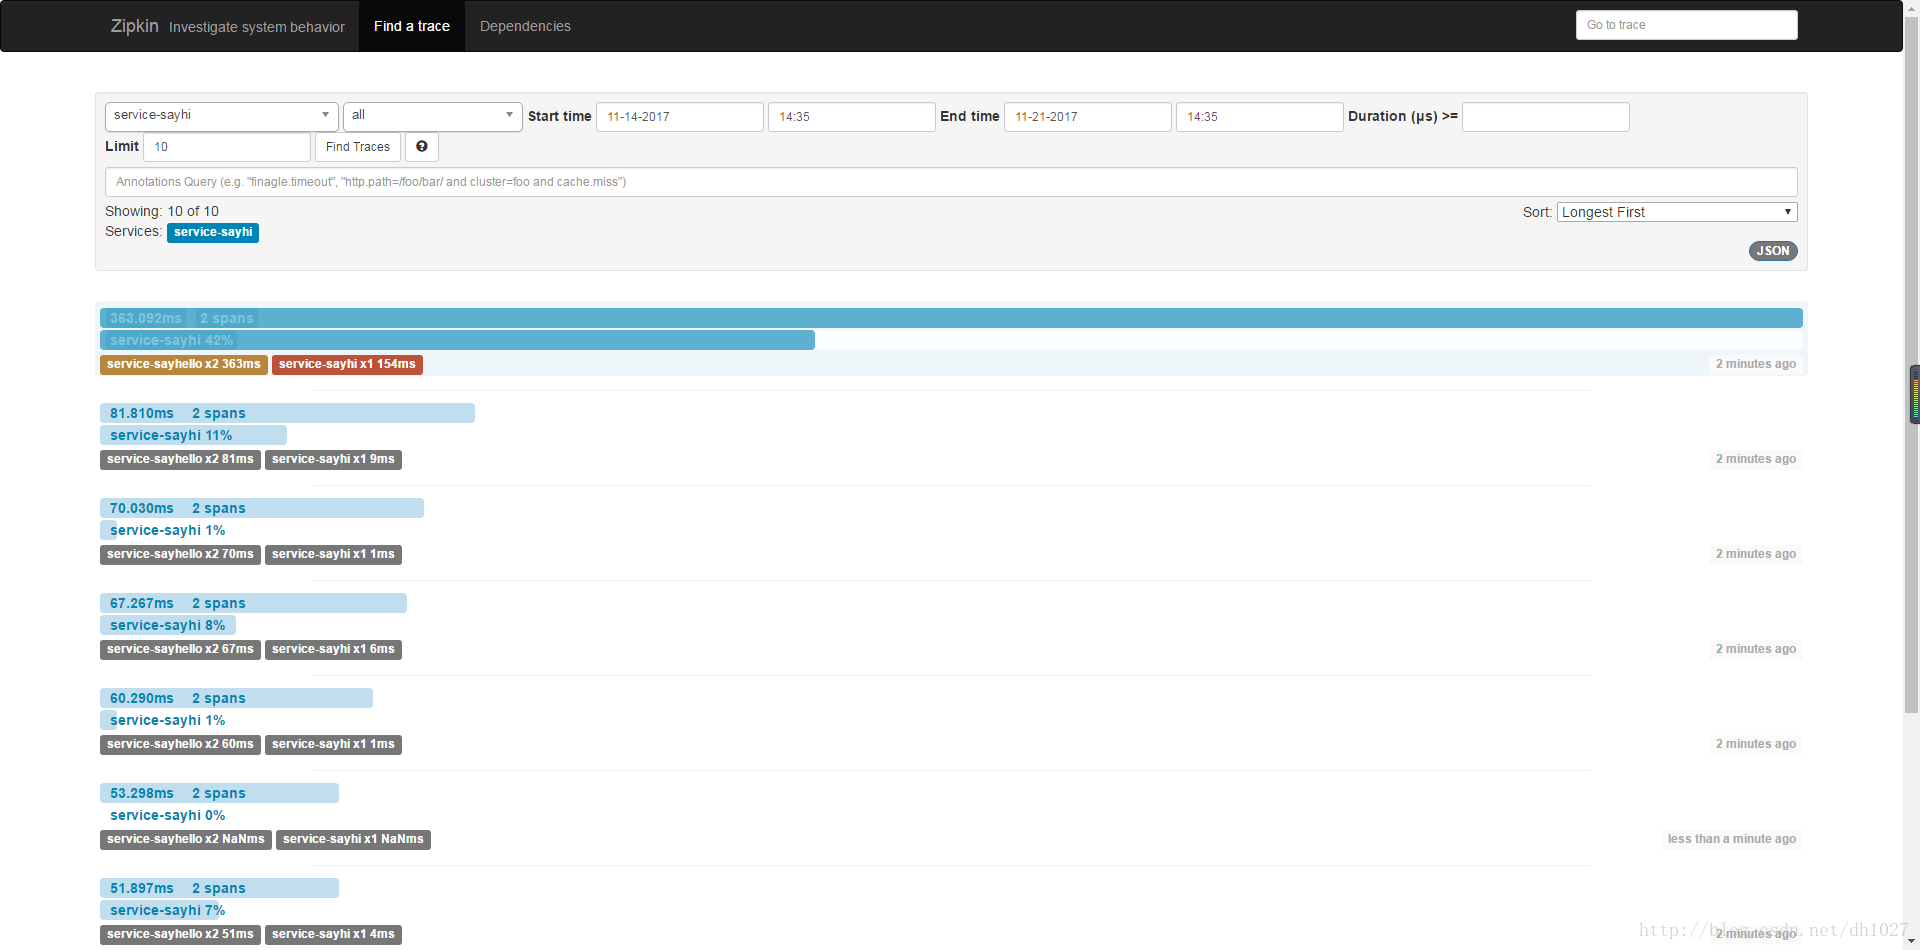Image resolution: width=1920 pixels, height=950 pixels.
Task: Click the service-sayhello x2 67ms label
Action: (x=180, y=650)
